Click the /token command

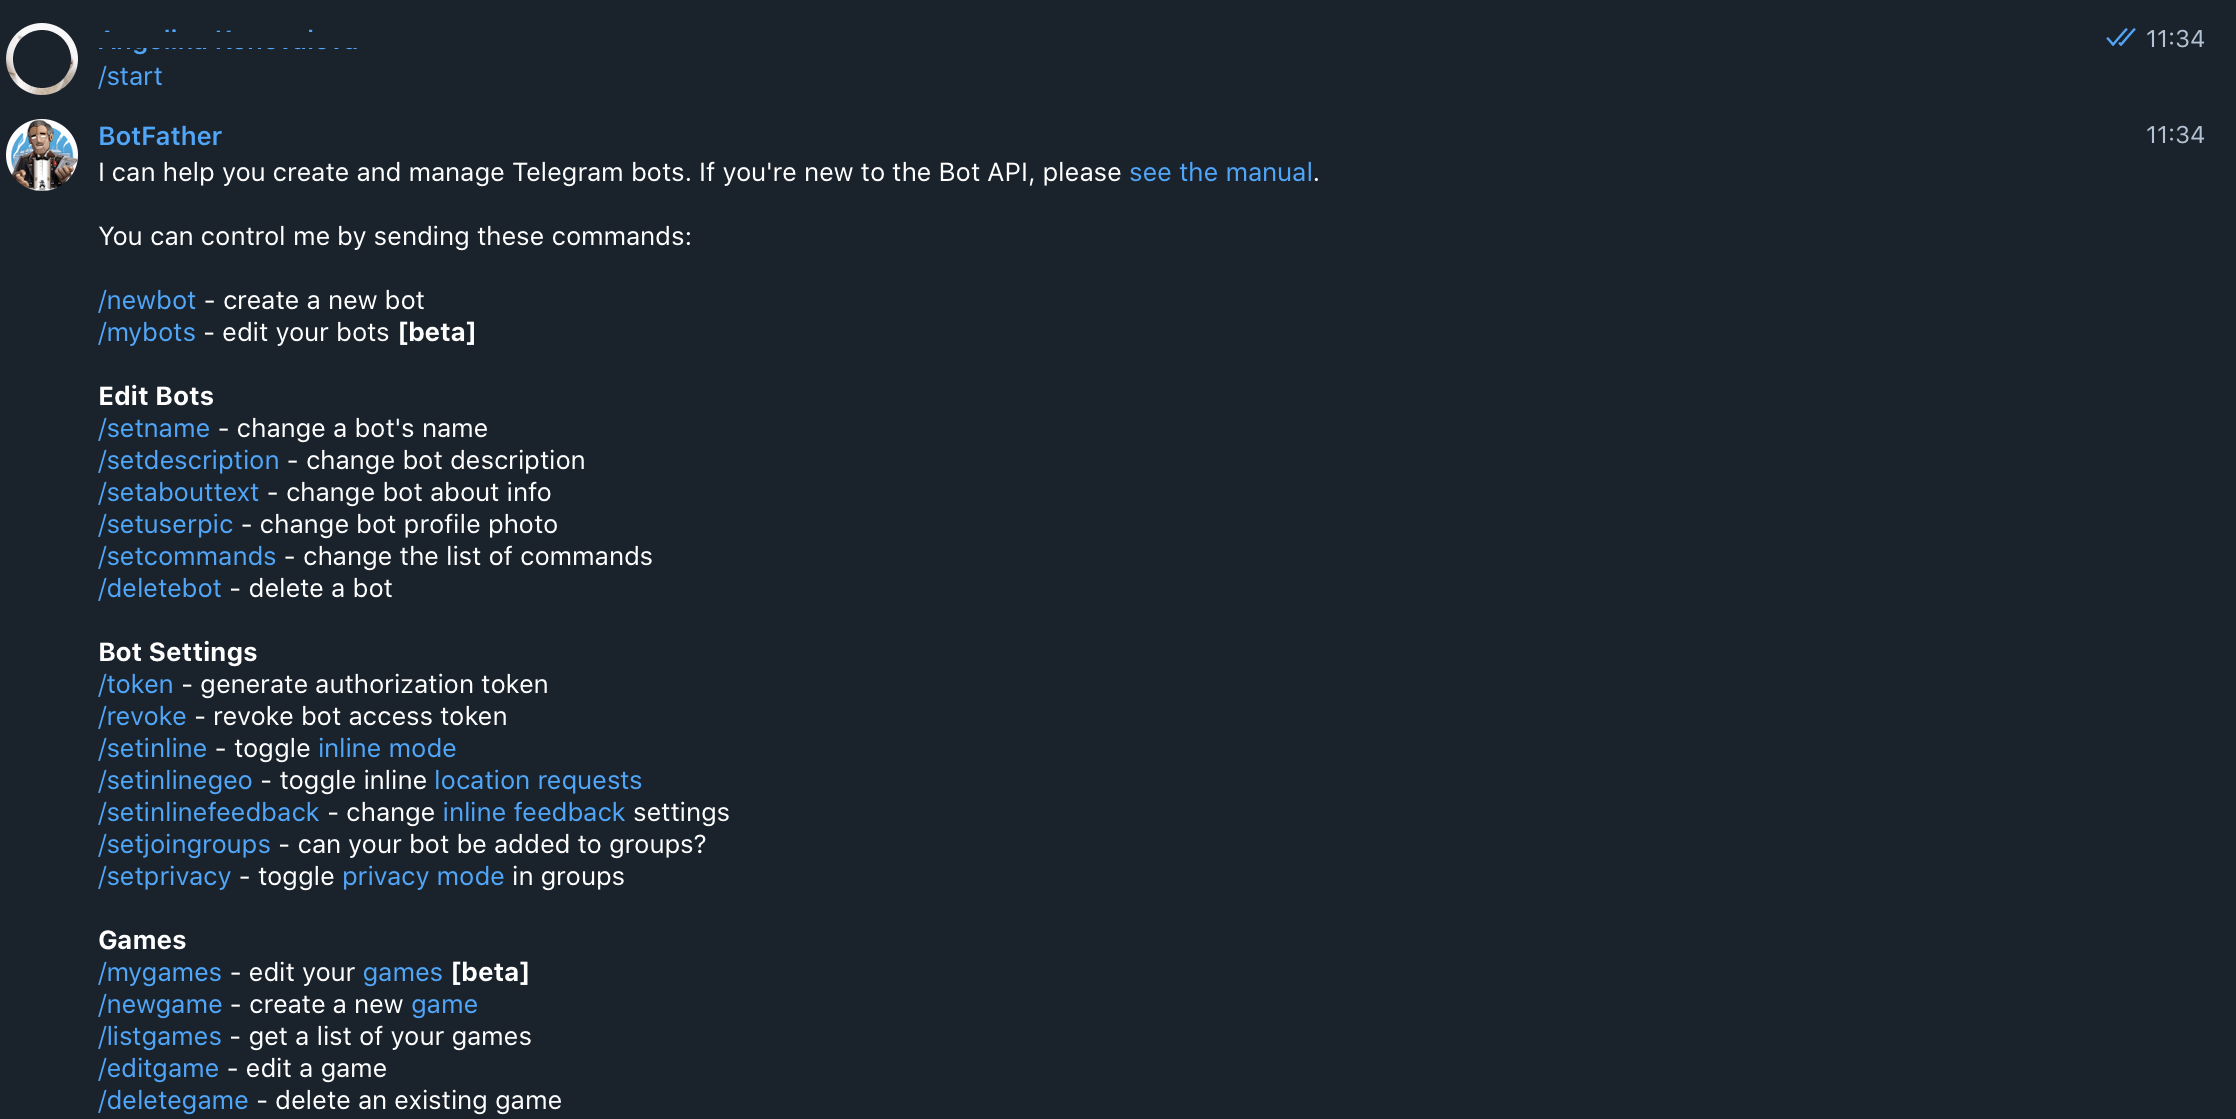(136, 684)
